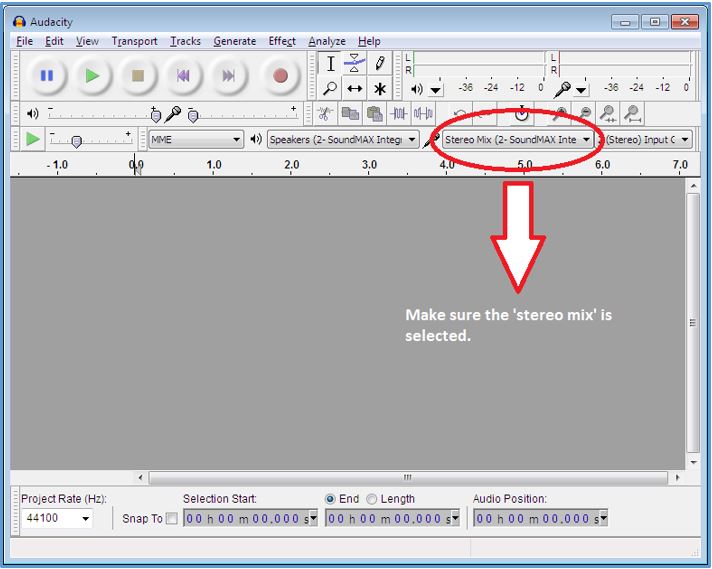Image resolution: width=712 pixels, height=569 pixels.
Task: Click the playback speed slider handle
Action: point(77,142)
